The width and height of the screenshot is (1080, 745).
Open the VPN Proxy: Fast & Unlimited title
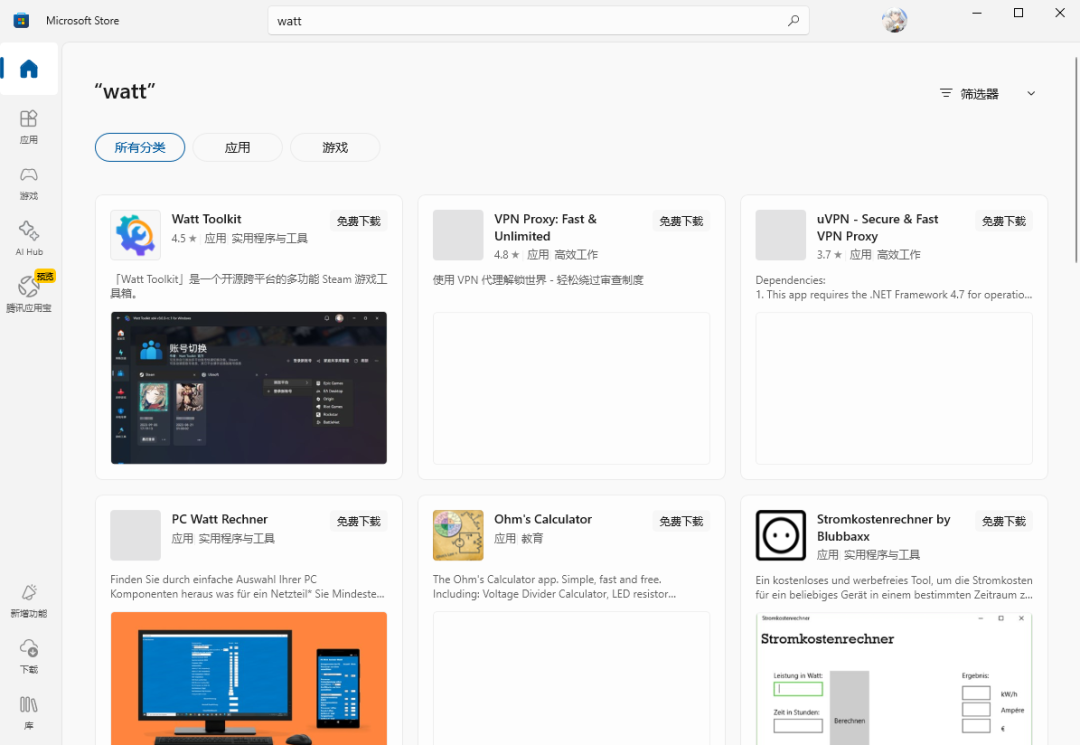(x=546, y=227)
